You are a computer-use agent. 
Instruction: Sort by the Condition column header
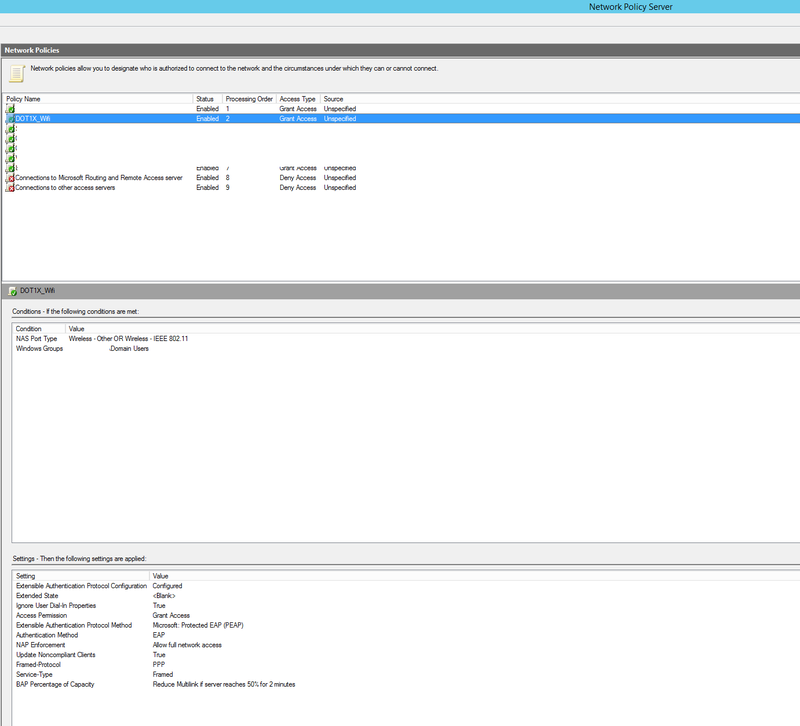(x=30, y=329)
